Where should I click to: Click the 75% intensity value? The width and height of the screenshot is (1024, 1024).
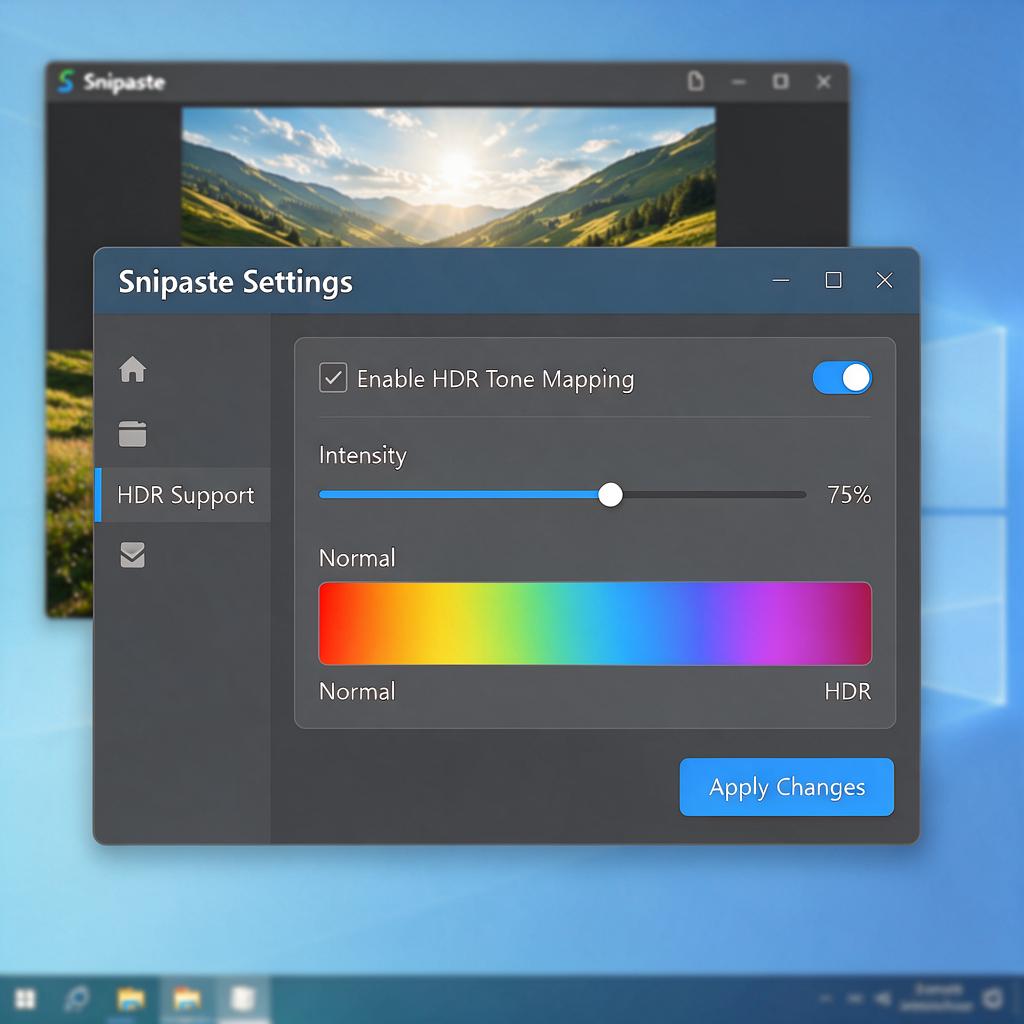pos(849,494)
